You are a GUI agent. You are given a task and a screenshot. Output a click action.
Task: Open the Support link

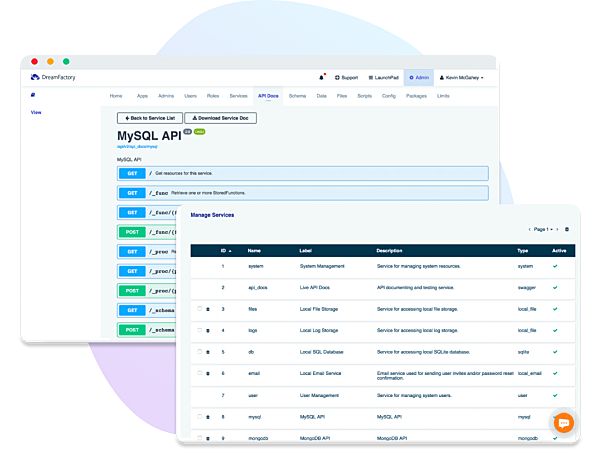coord(346,78)
